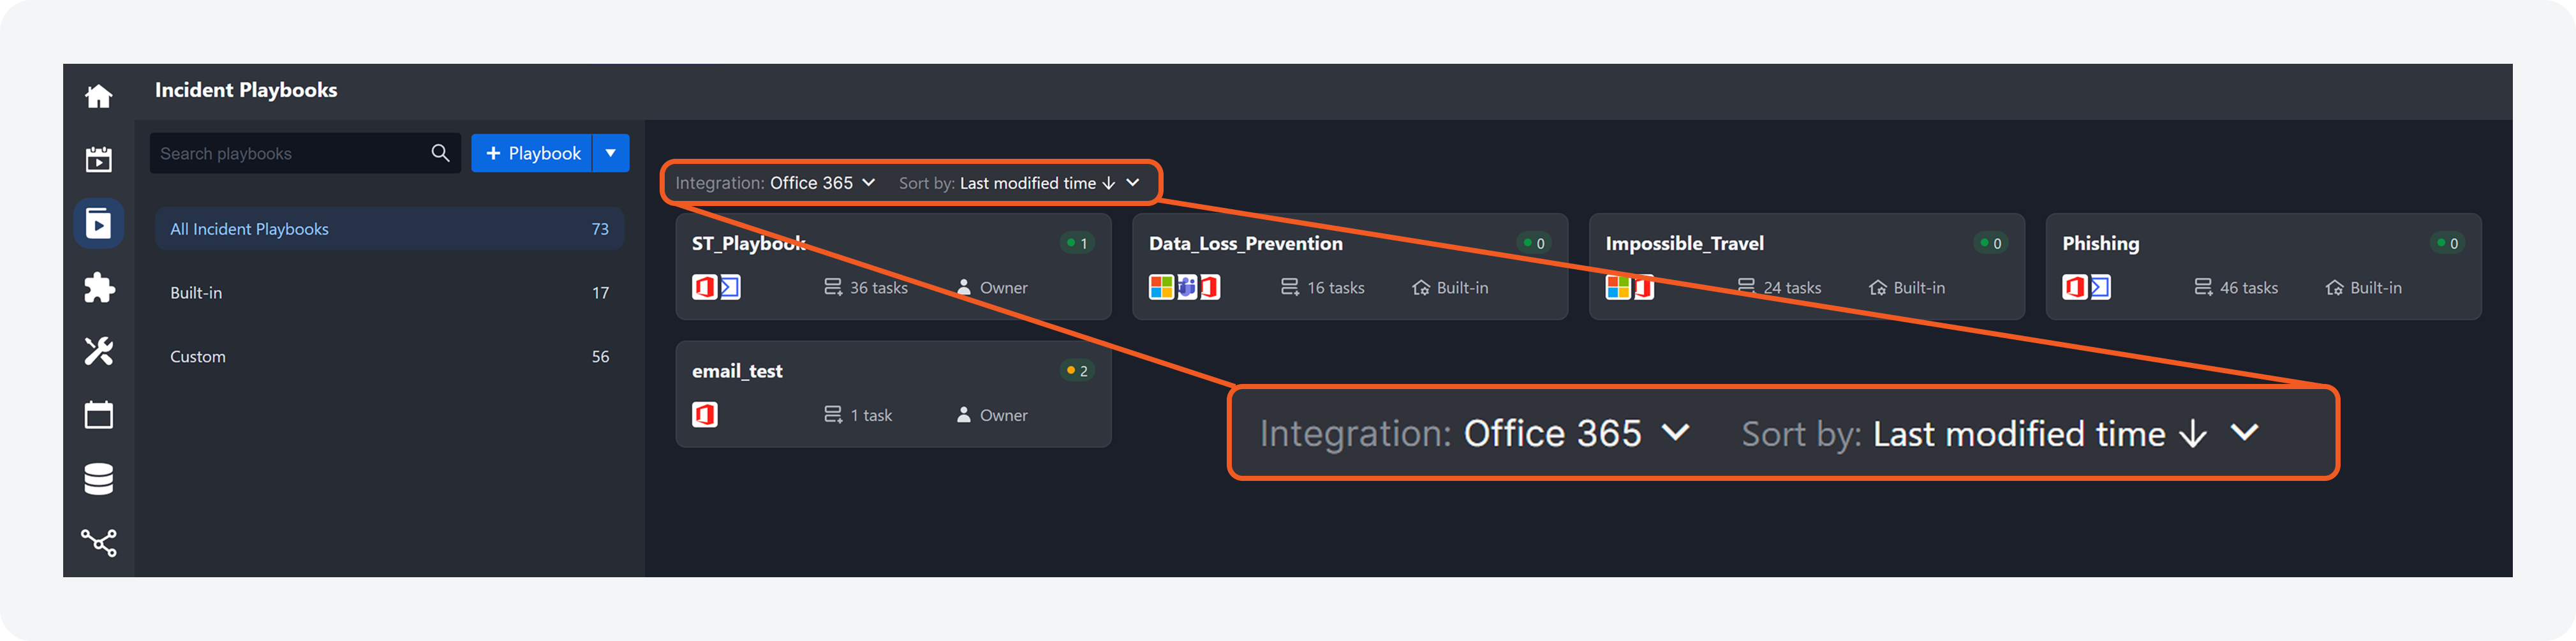Select All Incident Playbooks category
This screenshot has height=641, width=2576.
coord(389,229)
